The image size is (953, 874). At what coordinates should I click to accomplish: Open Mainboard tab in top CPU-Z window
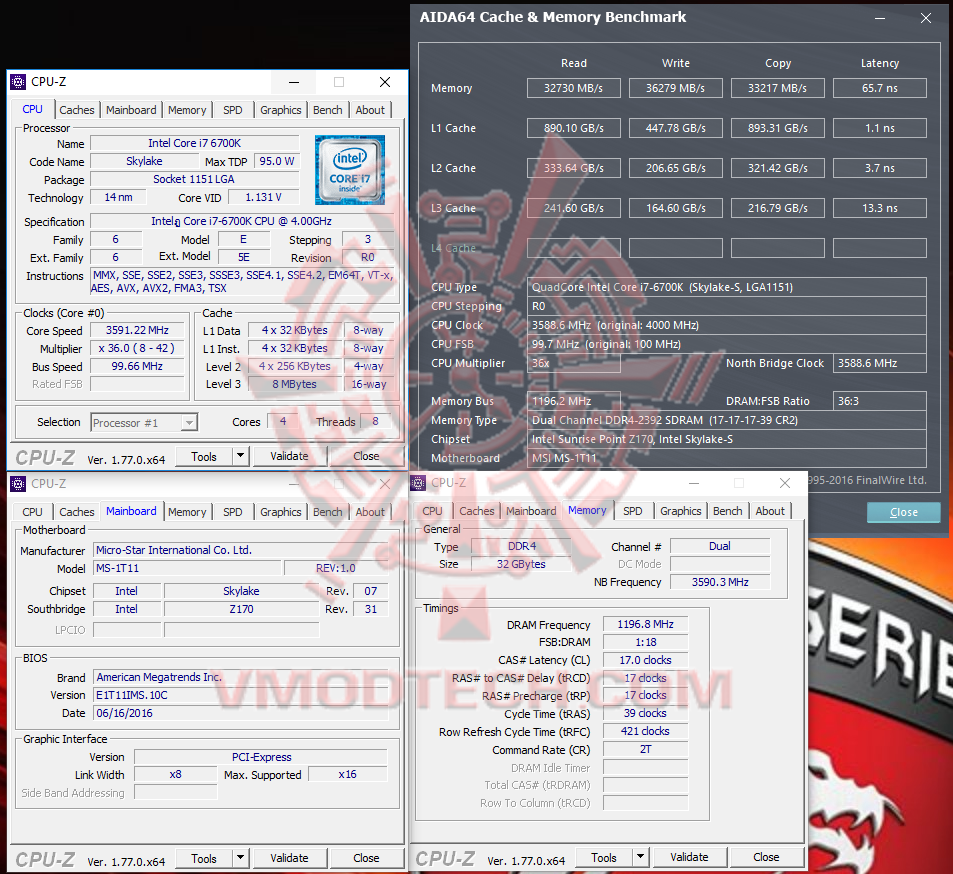click(131, 110)
